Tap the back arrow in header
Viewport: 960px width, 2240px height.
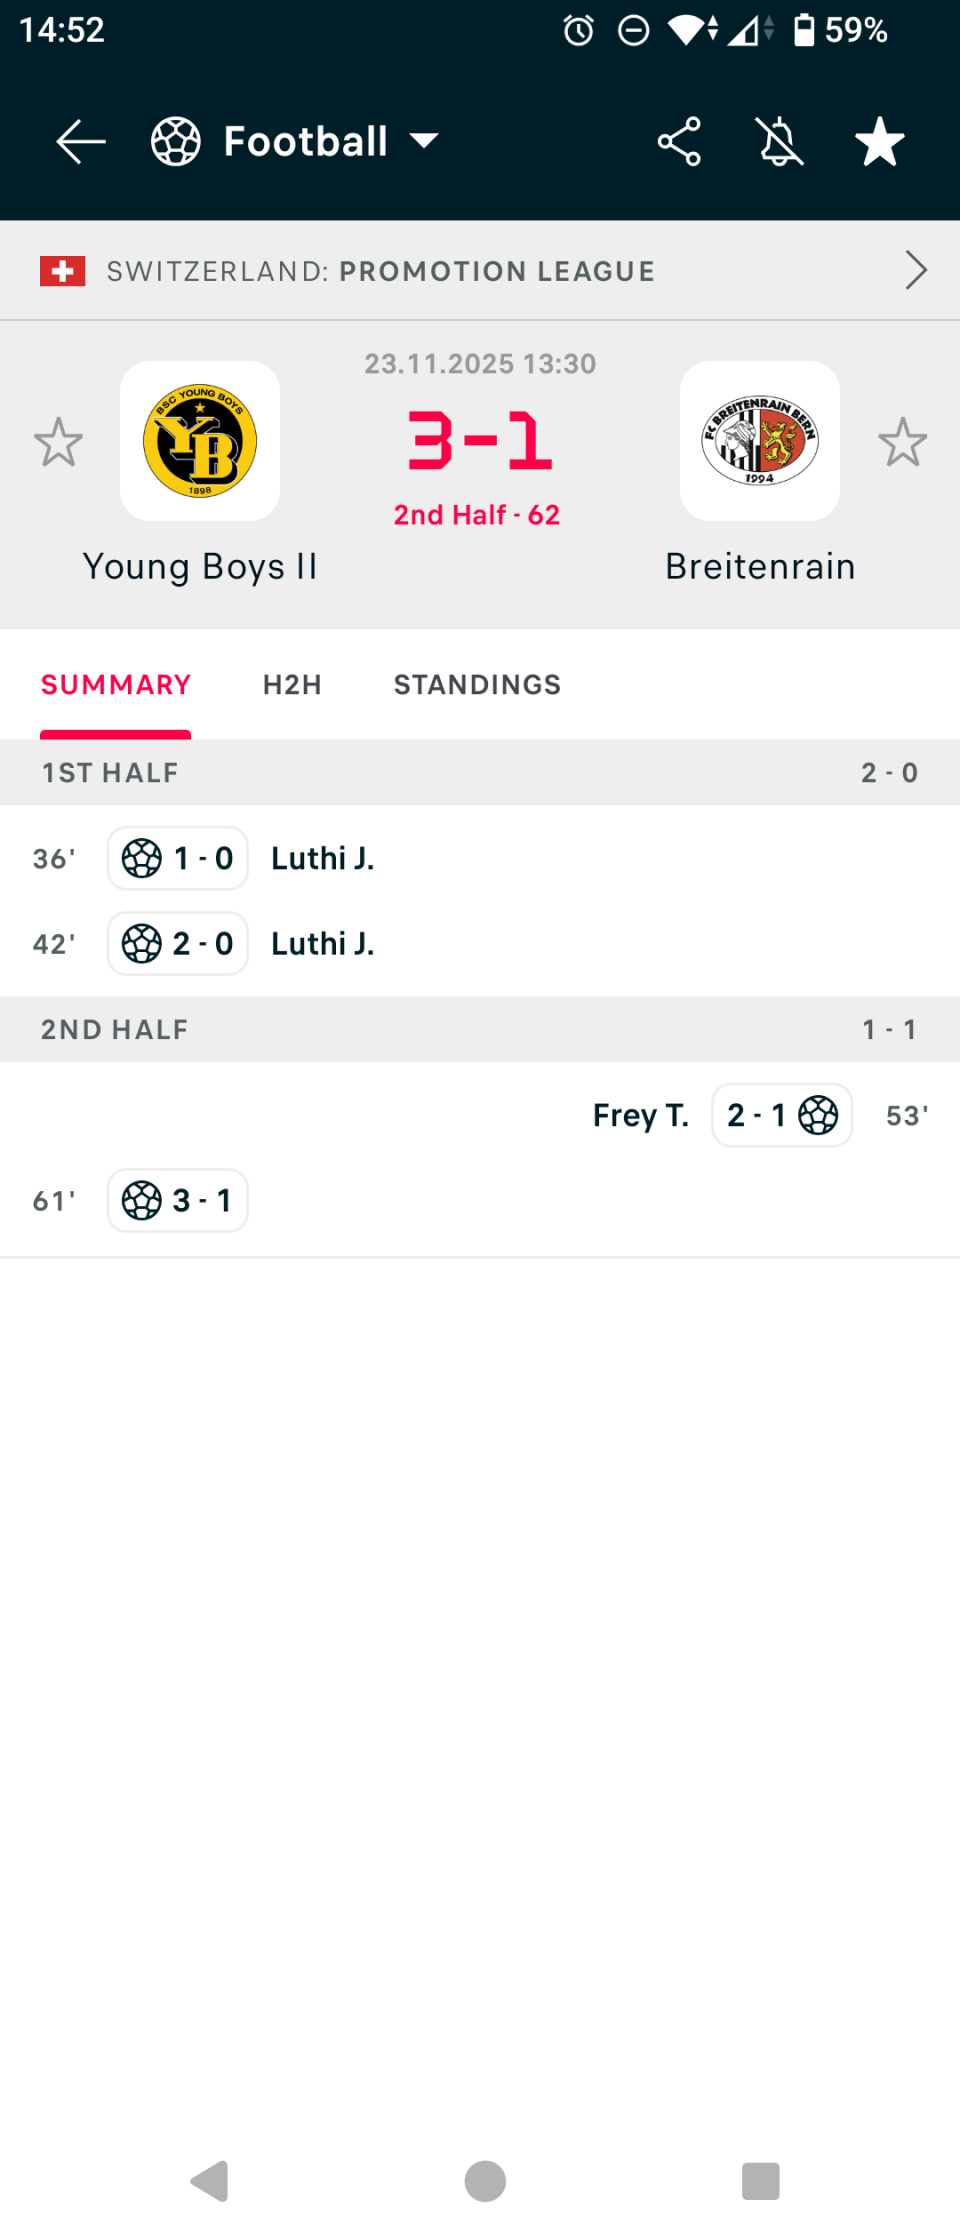point(81,141)
